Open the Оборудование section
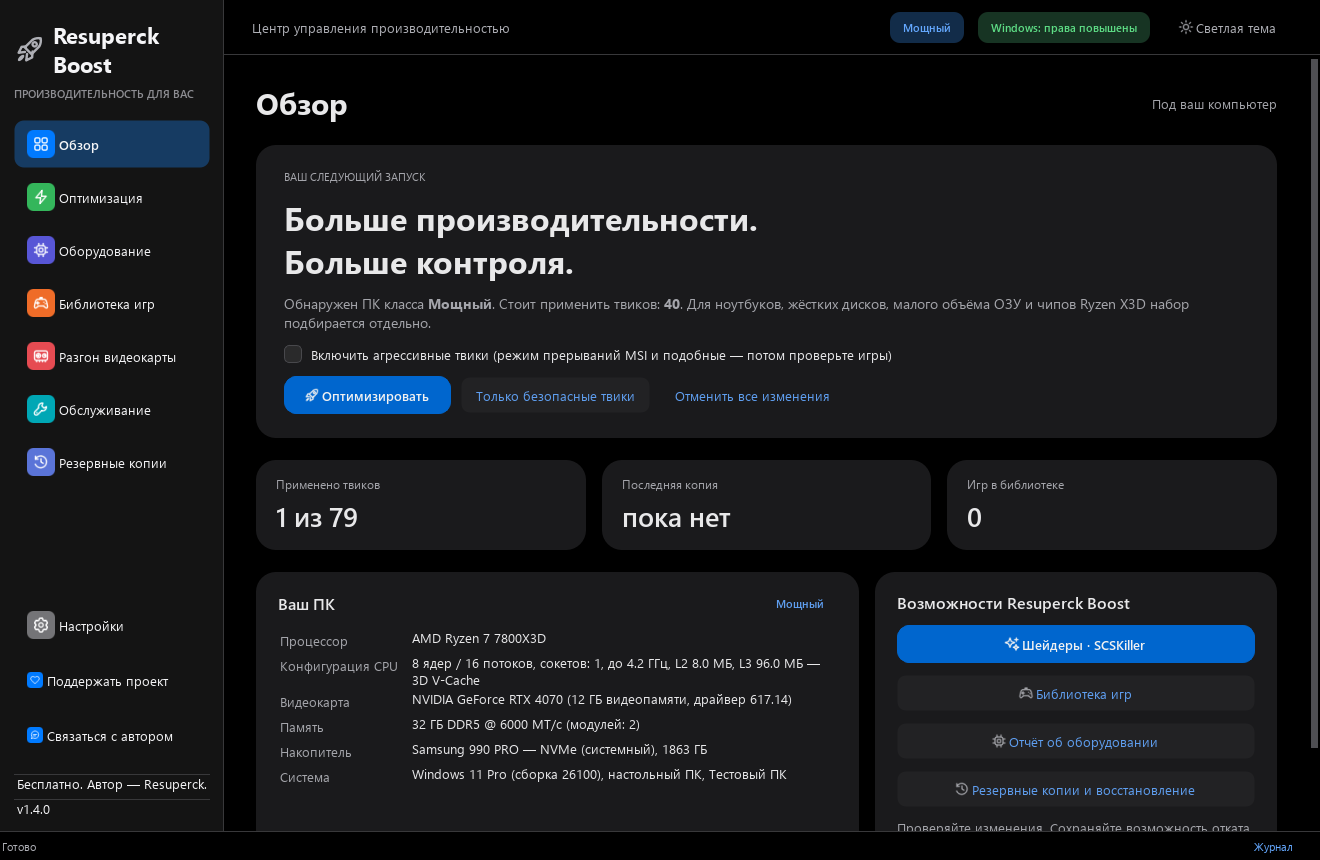Screen dimensions: 1320x860 (112, 251)
